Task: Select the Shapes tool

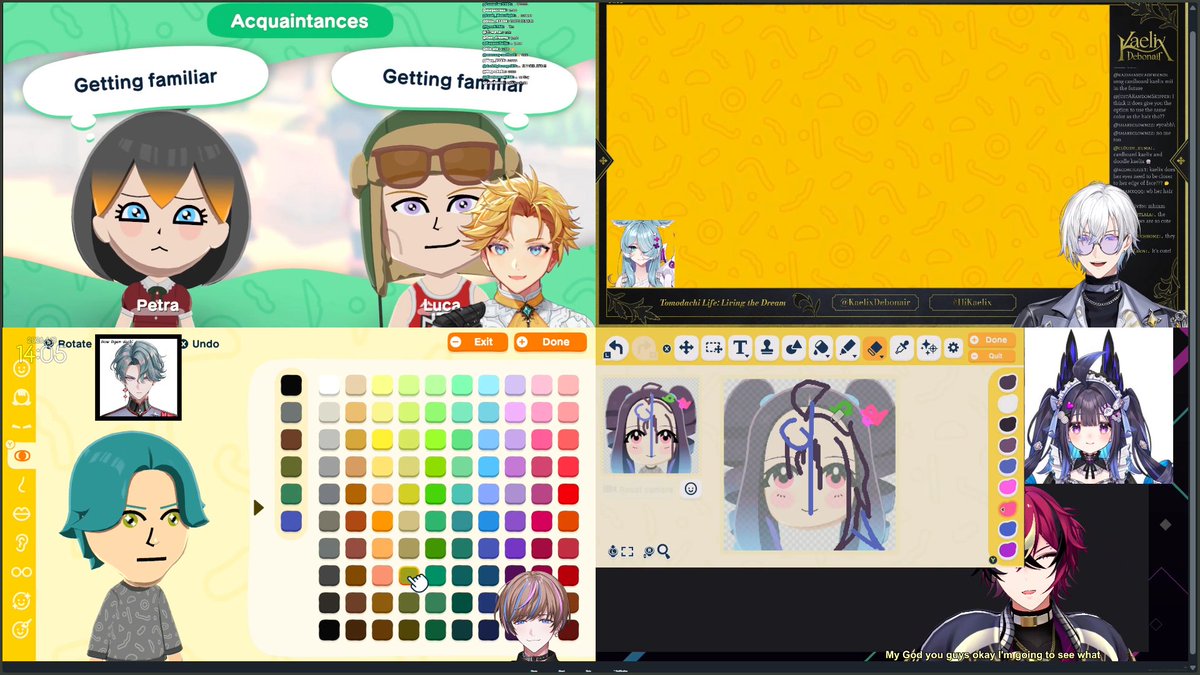Action: tap(794, 348)
